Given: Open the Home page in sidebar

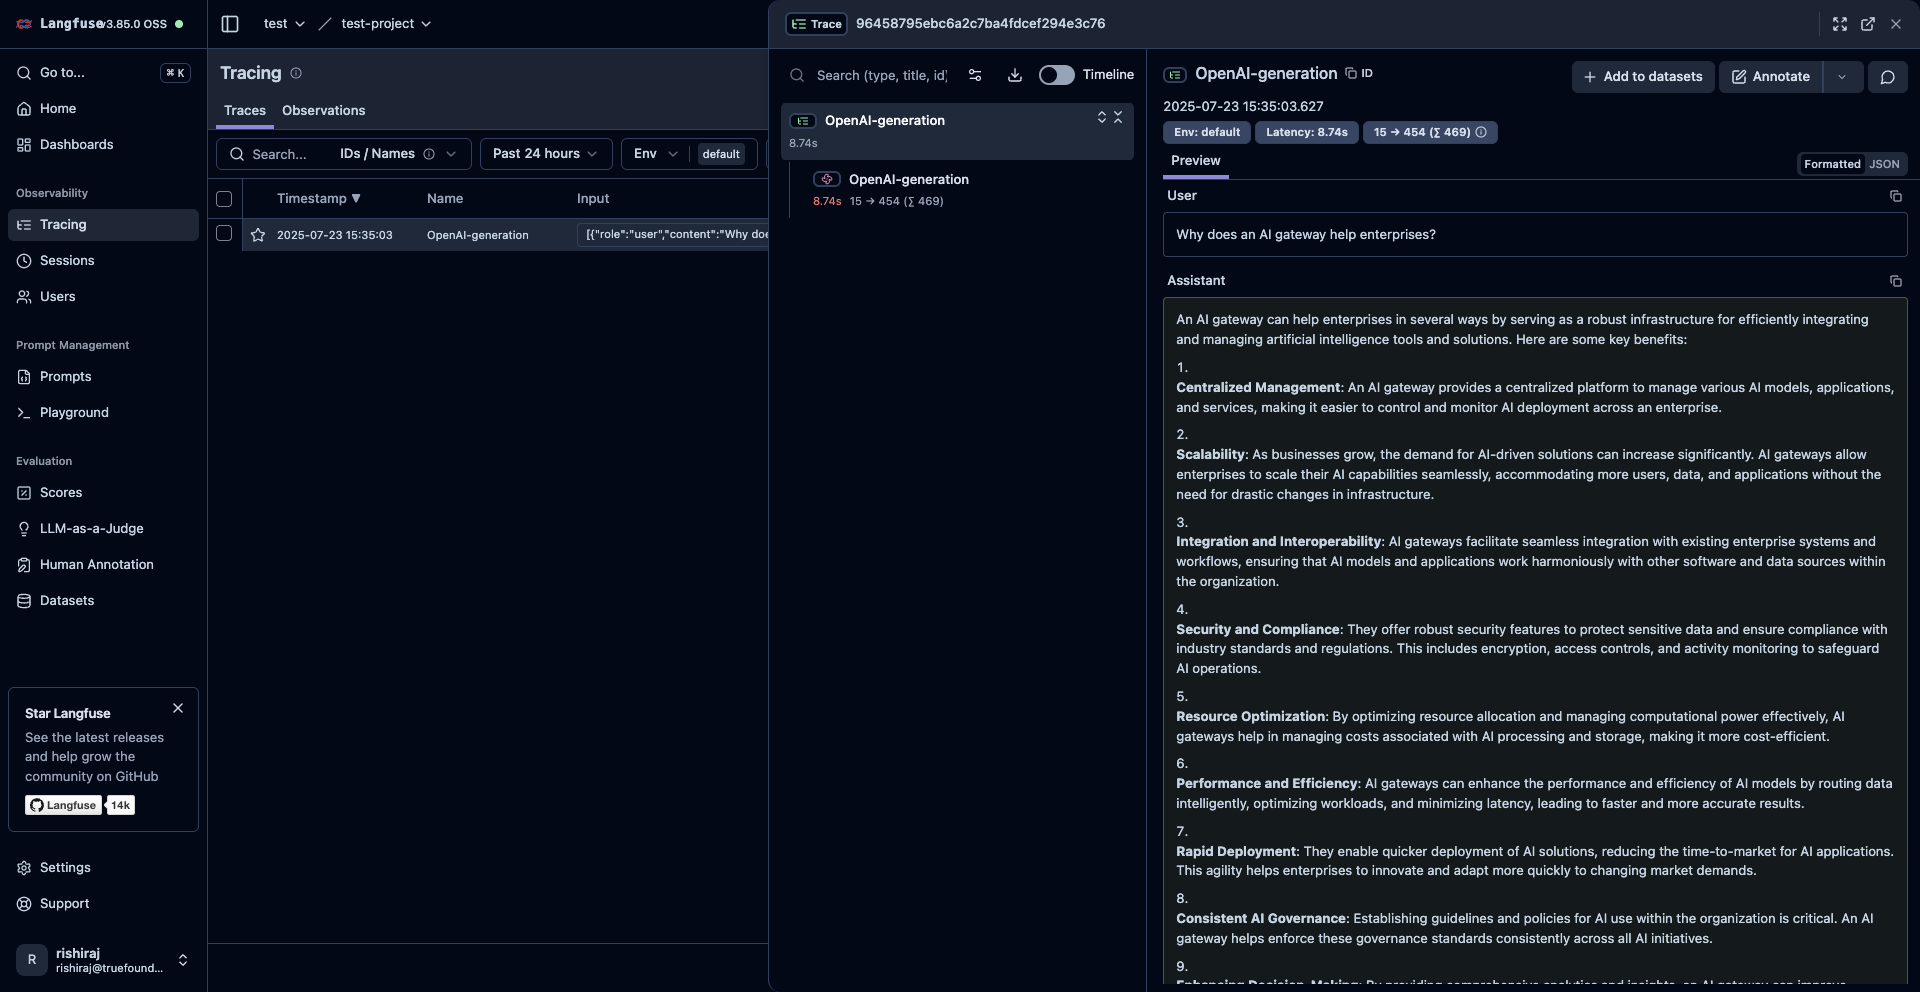Looking at the screenshot, I should 103,108.
